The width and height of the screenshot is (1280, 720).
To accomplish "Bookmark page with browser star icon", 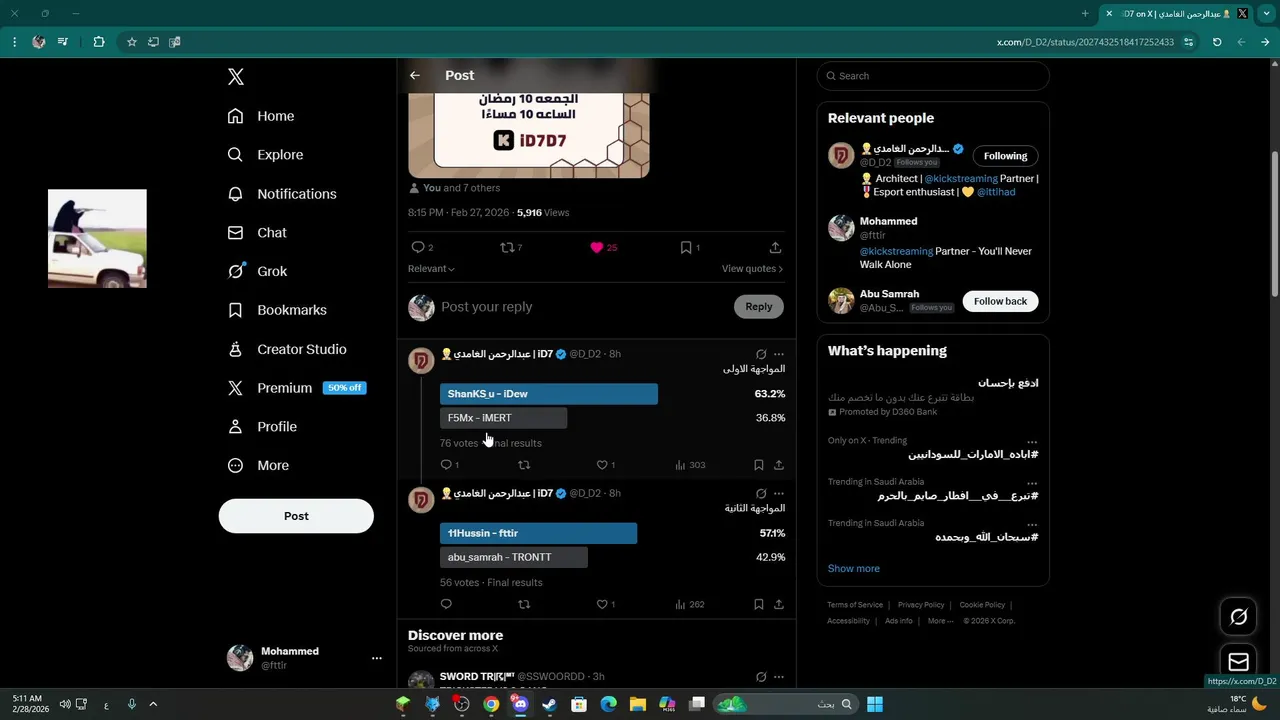I will (131, 42).
